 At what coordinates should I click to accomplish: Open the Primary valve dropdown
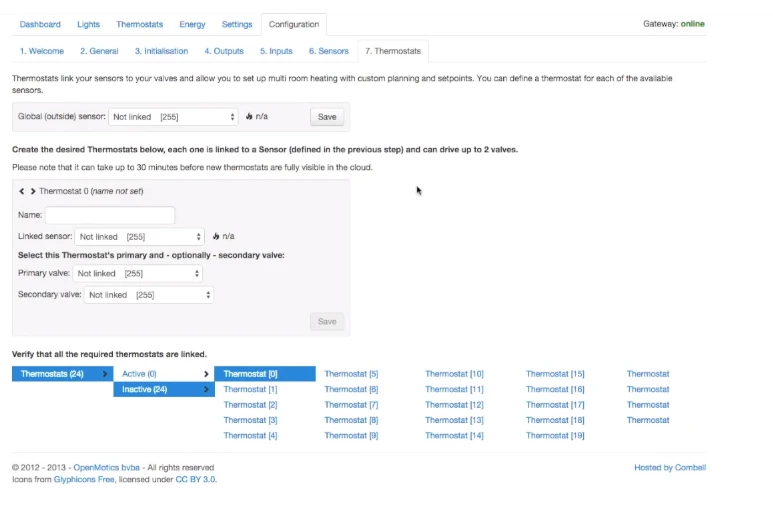pyautogui.click(x=138, y=273)
